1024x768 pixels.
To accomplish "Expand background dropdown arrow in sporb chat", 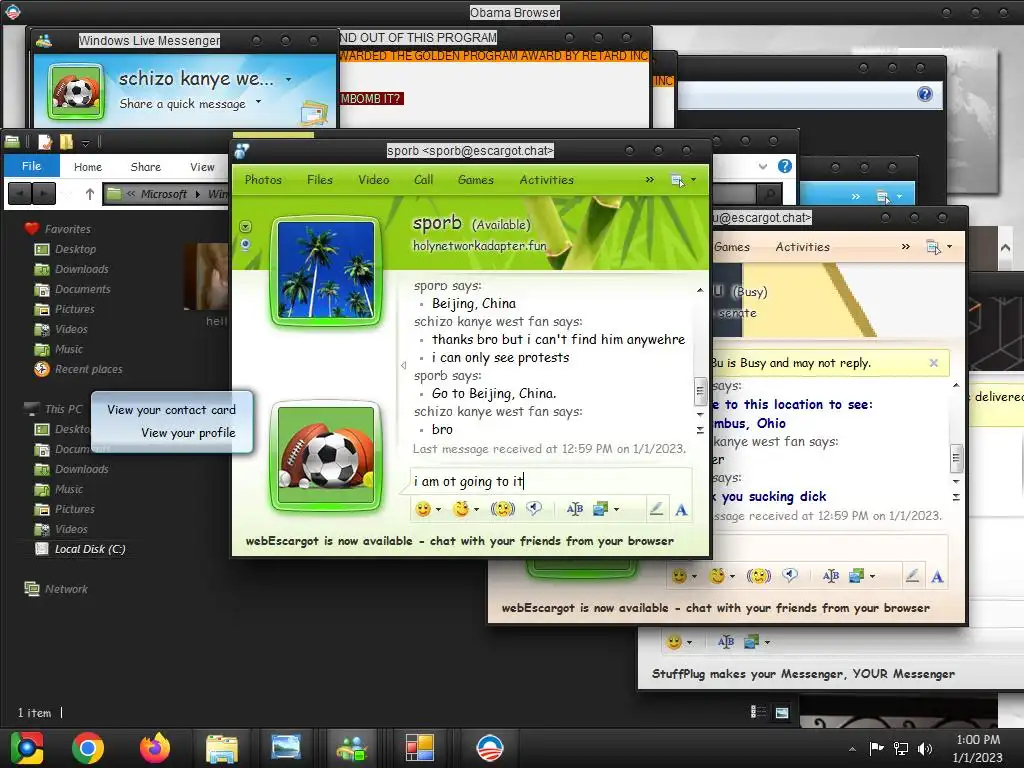I will pyautogui.click(x=616, y=509).
